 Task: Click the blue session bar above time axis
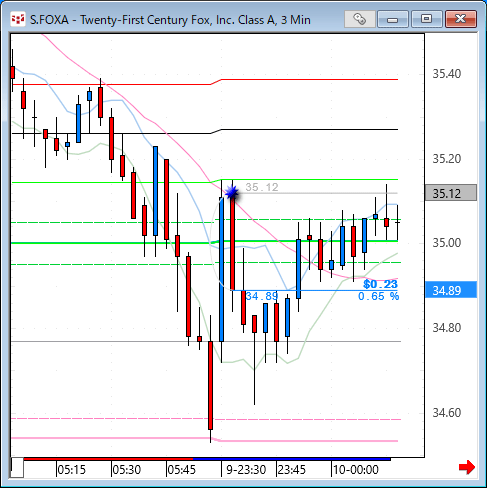tap(292, 459)
